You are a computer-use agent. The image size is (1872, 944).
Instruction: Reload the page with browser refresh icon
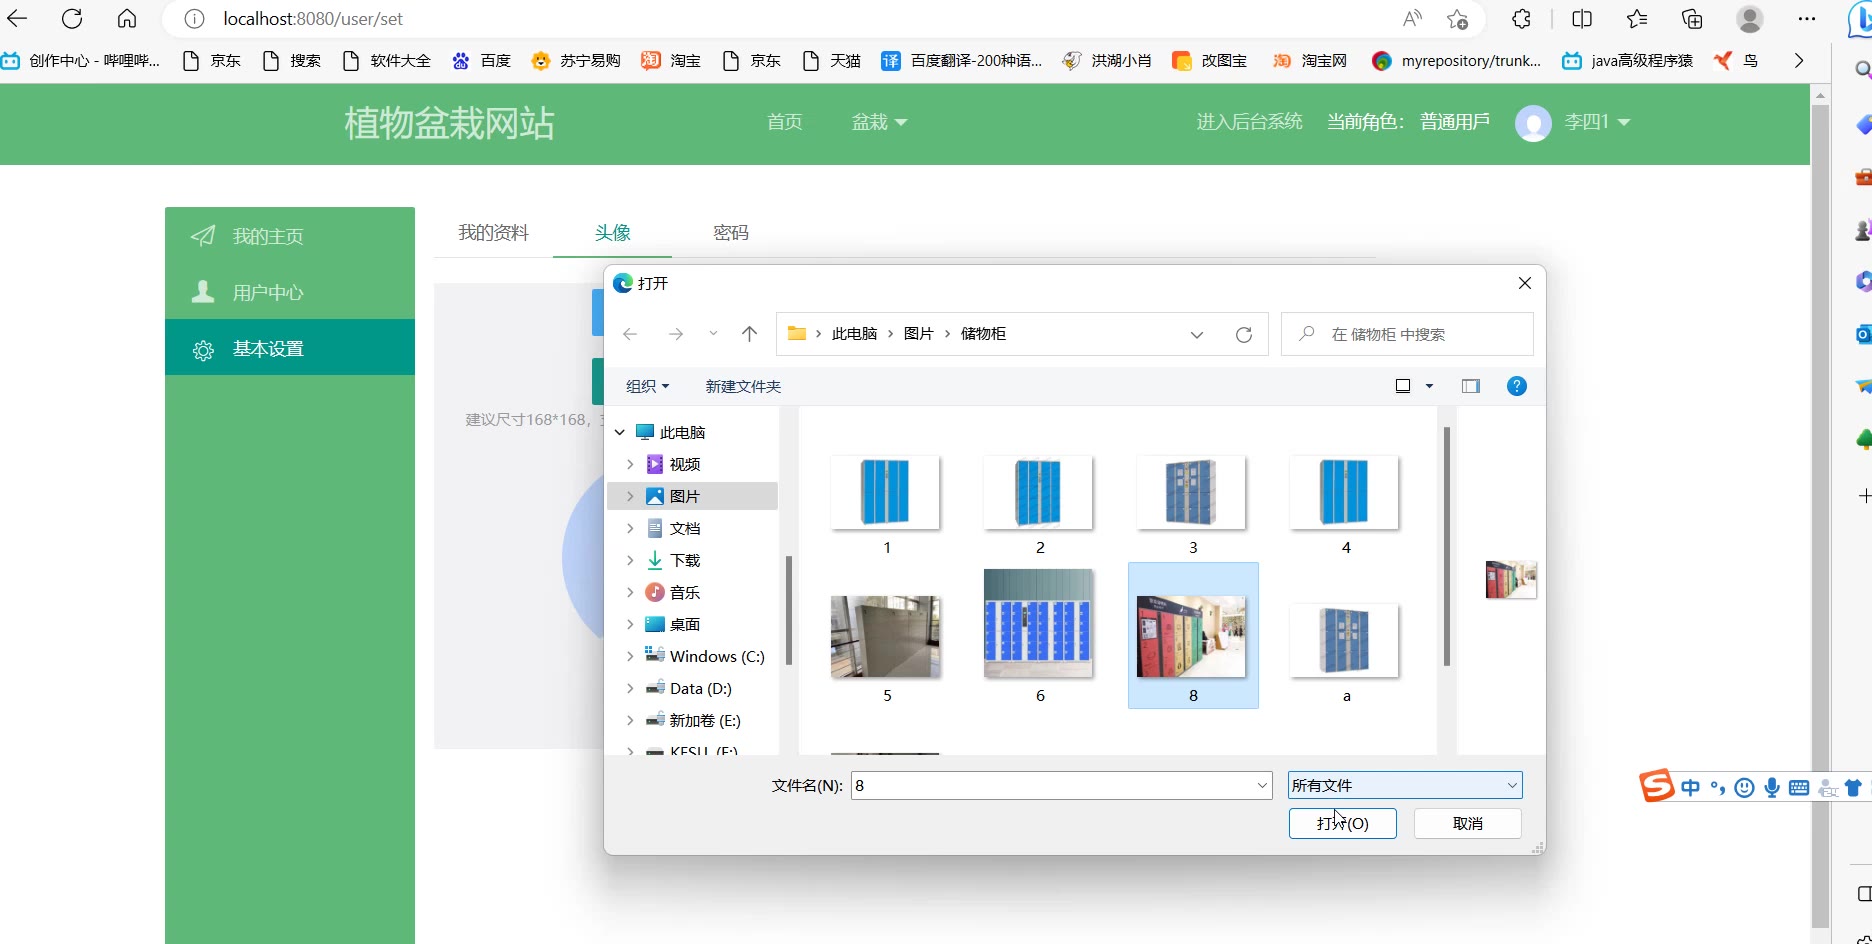(x=72, y=19)
